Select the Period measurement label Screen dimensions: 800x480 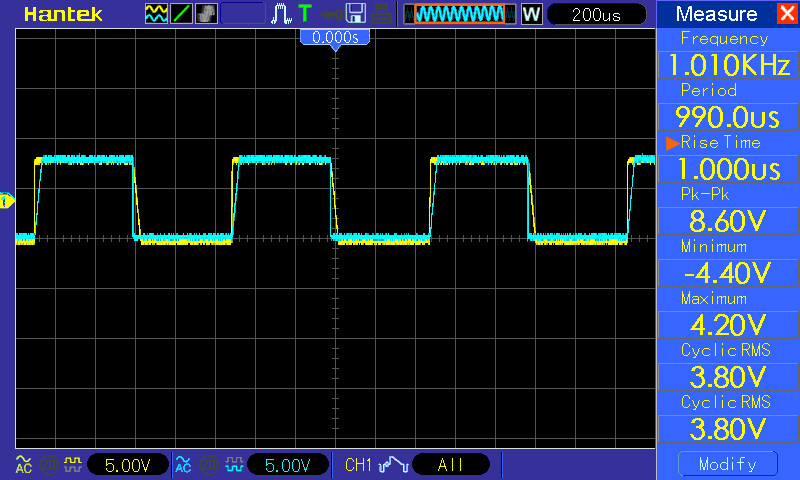pyautogui.click(x=709, y=90)
